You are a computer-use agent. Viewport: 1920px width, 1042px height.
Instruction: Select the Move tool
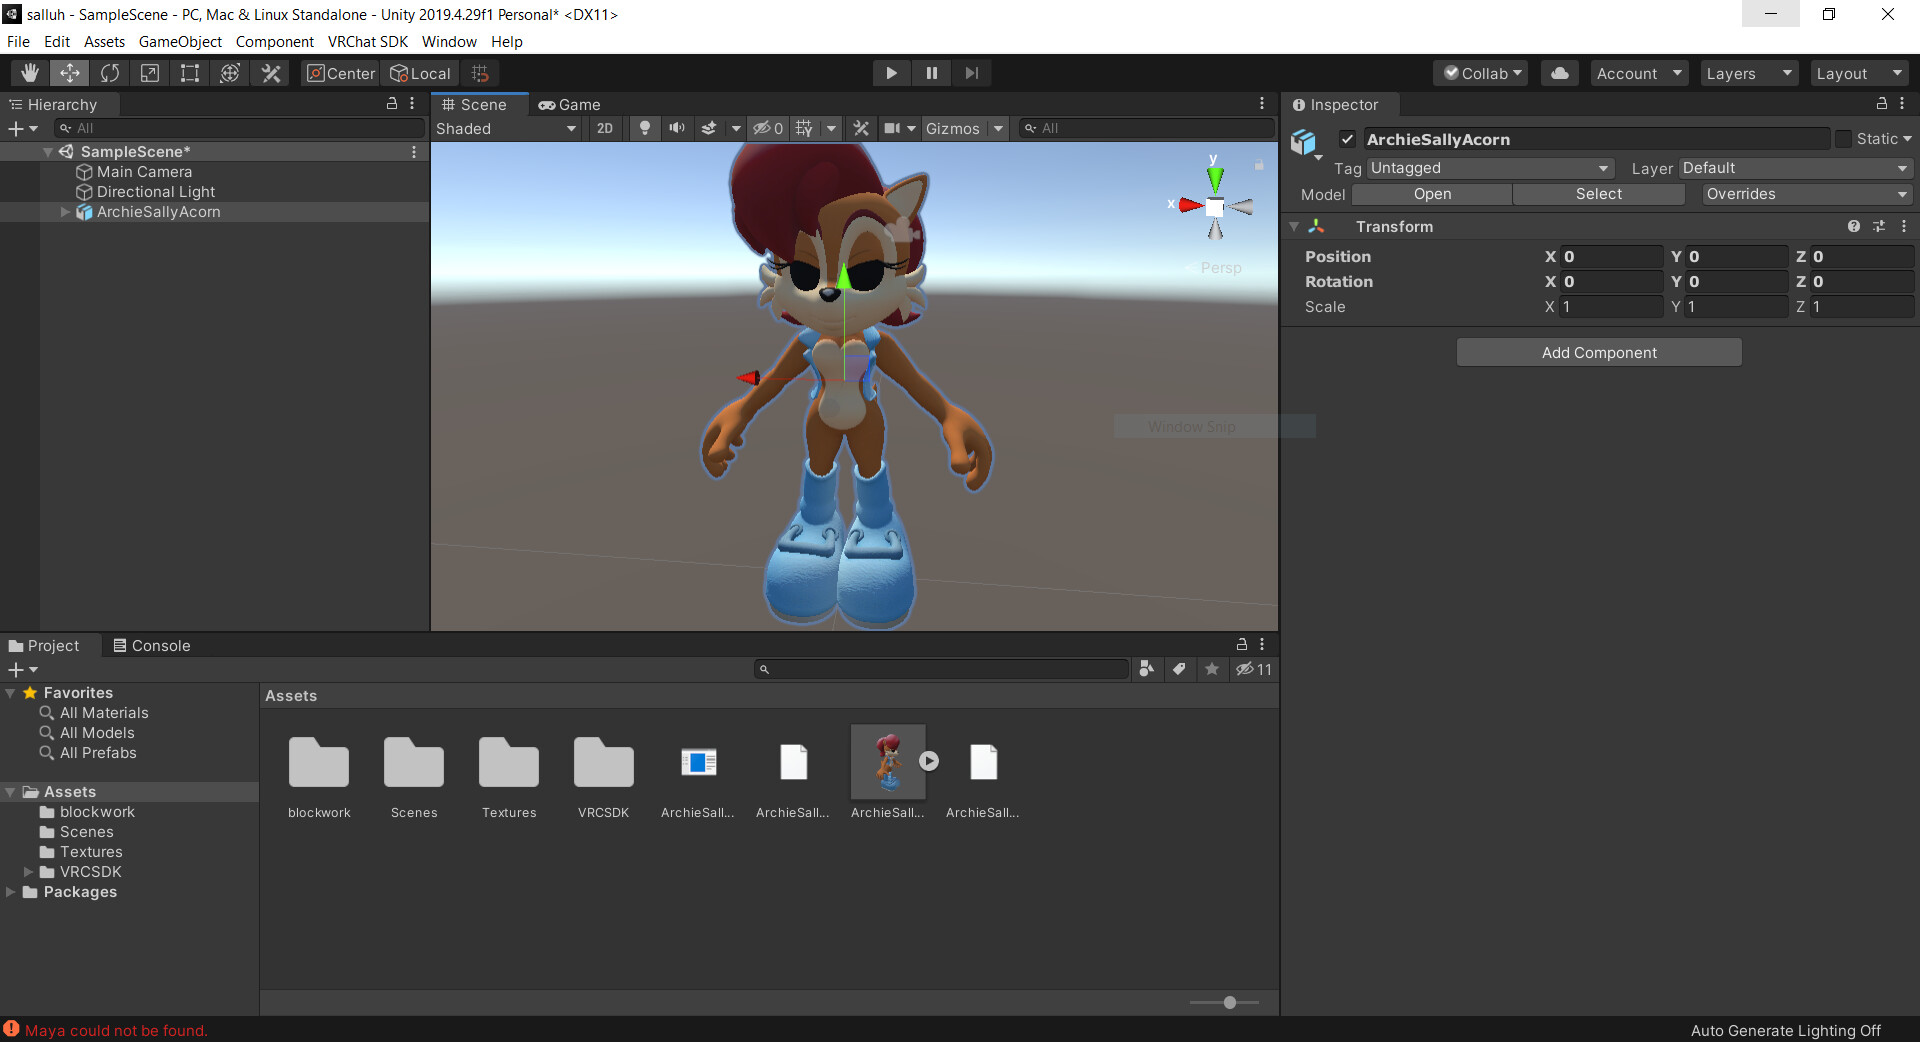tap(69, 72)
